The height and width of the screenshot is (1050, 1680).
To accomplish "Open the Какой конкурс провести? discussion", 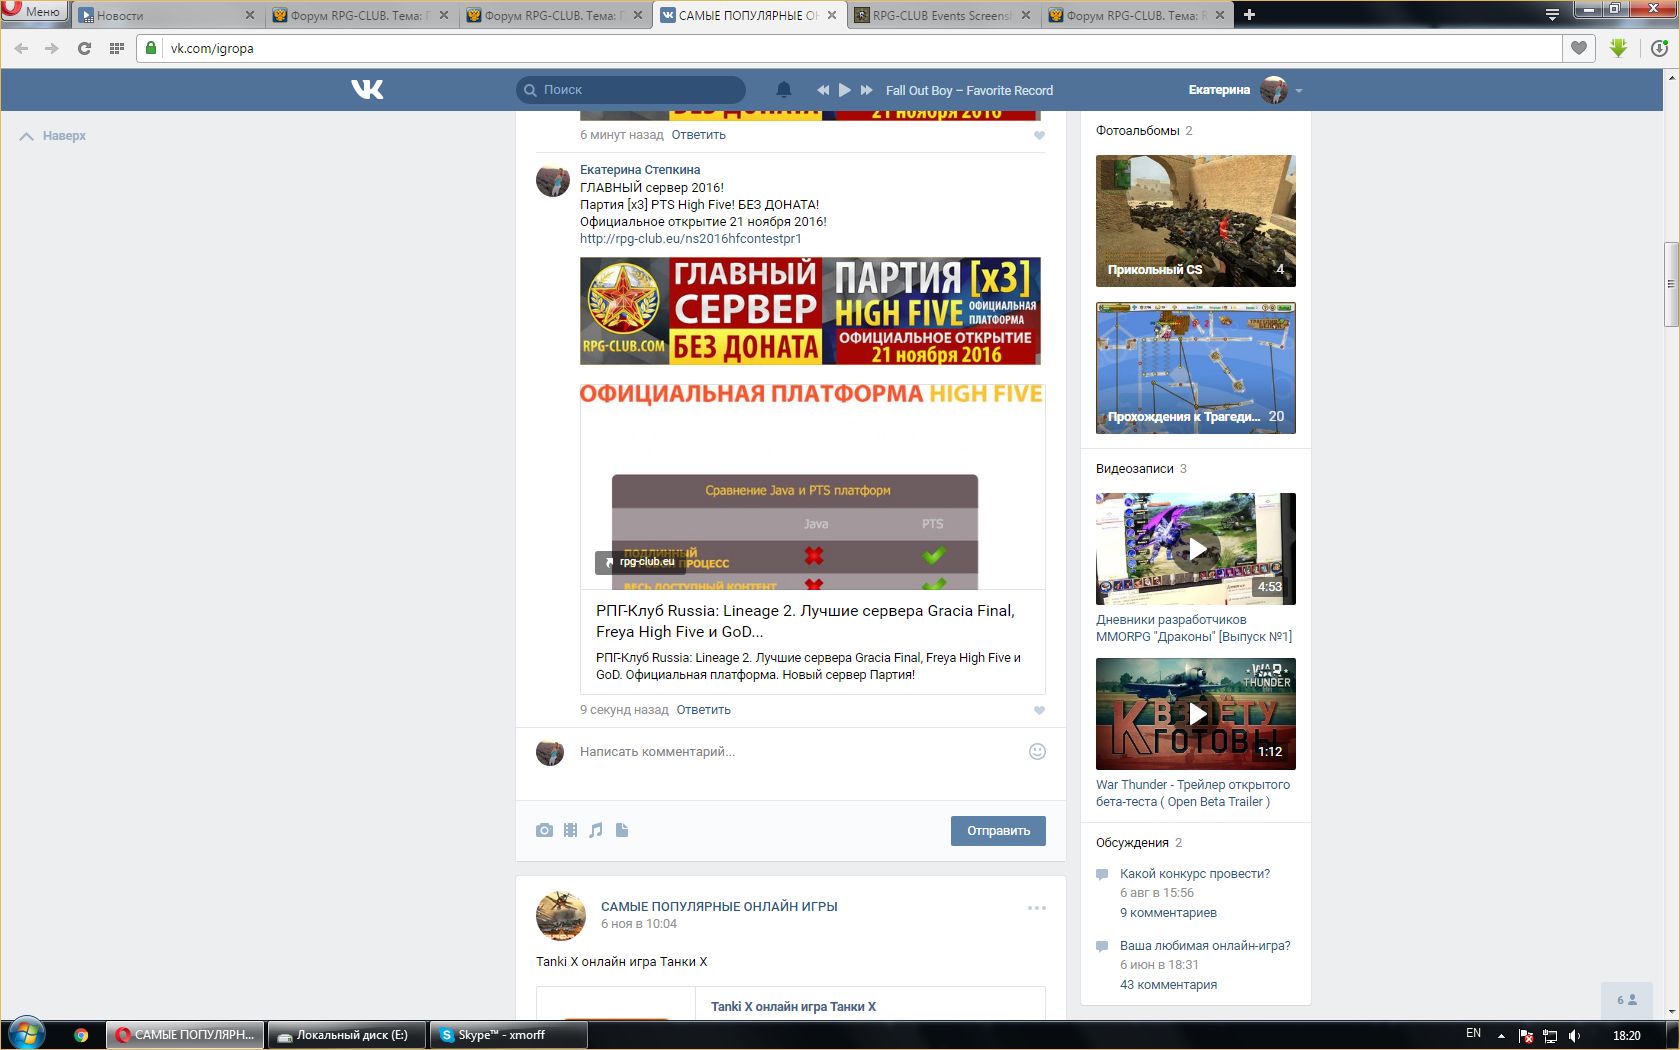I will point(1195,874).
